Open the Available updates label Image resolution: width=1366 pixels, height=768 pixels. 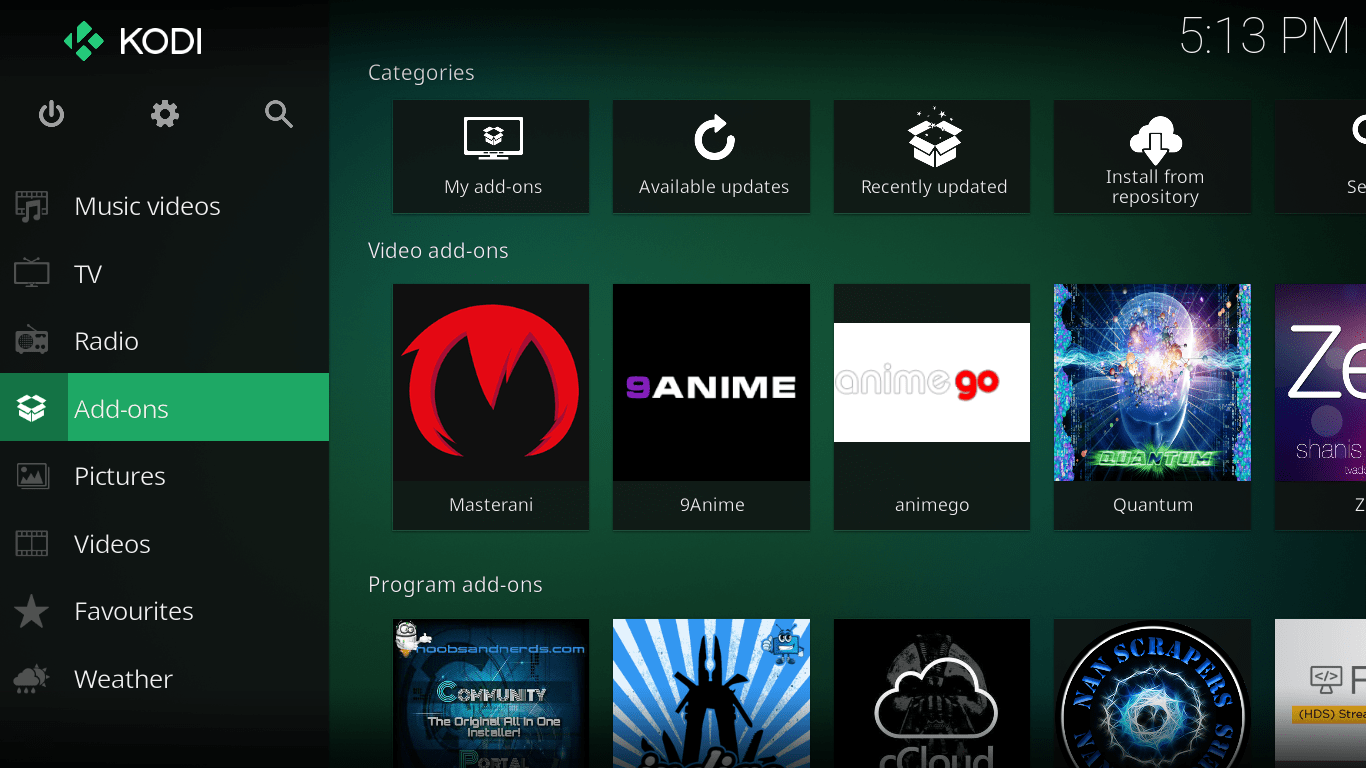714,187
